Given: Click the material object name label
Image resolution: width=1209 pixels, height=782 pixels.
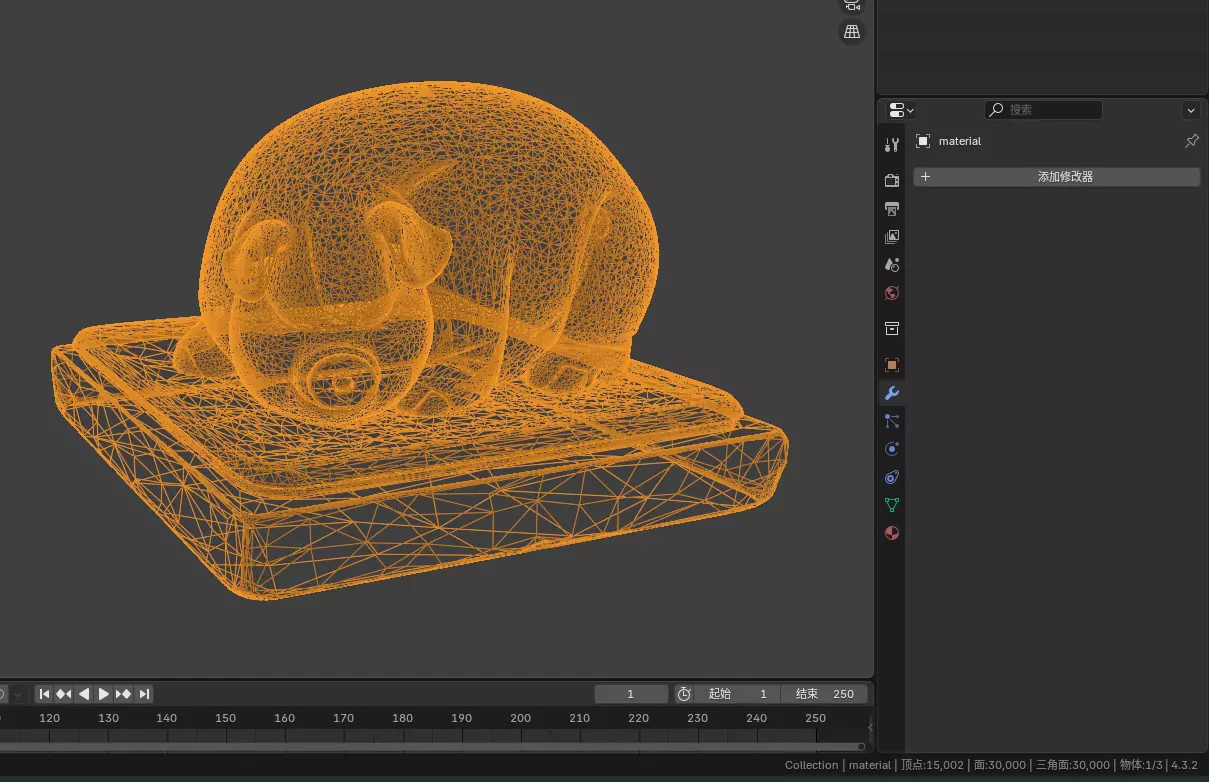Looking at the screenshot, I should pyautogui.click(x=959, y=141).
